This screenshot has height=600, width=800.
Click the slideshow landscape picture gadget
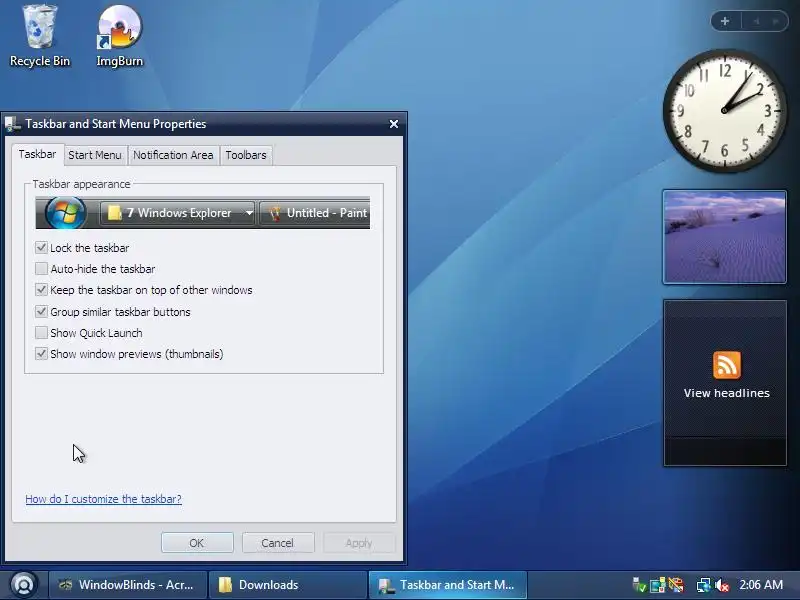724,237
